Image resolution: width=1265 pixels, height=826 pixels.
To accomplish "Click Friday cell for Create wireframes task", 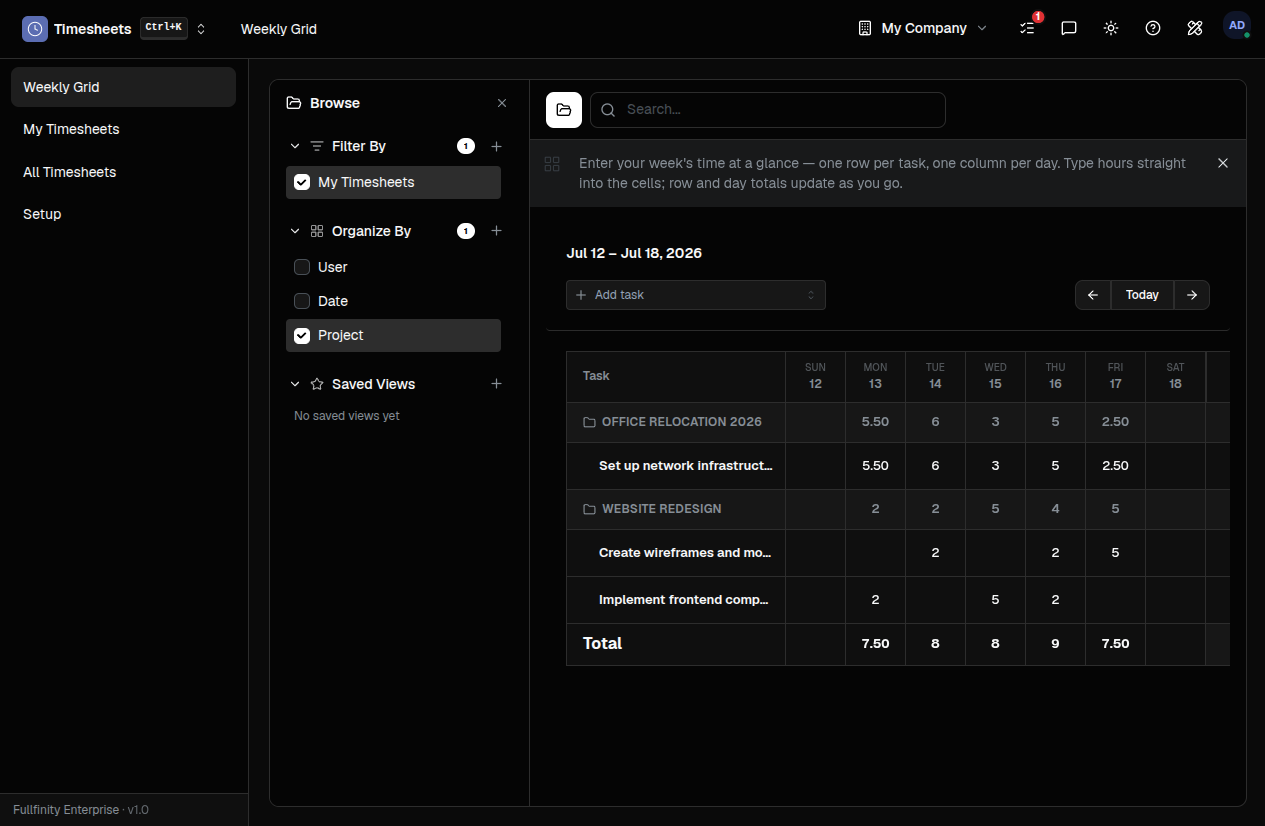I will point(1115,553).
